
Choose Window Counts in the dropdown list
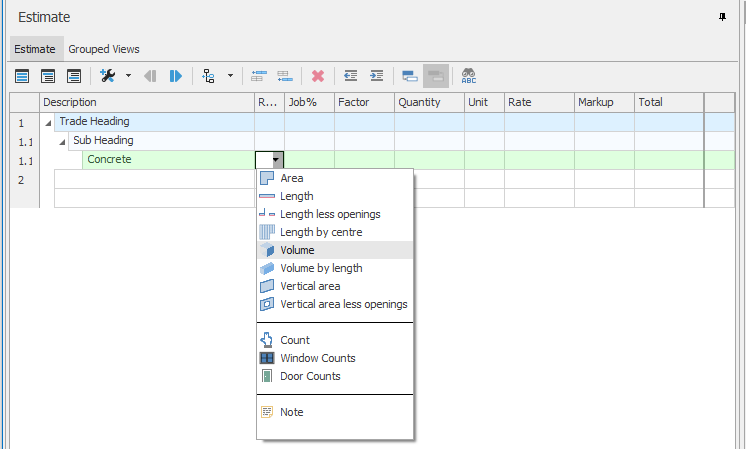pos(317,358)
